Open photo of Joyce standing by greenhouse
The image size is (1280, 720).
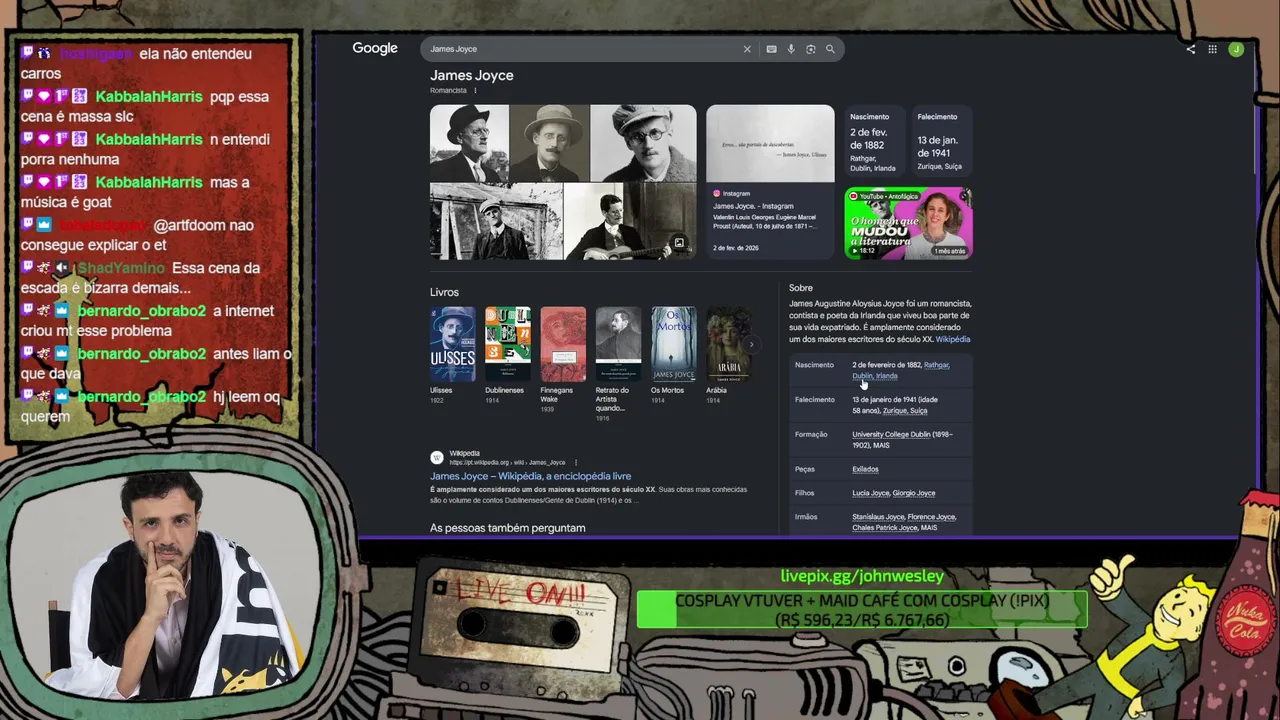pyautogui.click(x=496, y=221)
